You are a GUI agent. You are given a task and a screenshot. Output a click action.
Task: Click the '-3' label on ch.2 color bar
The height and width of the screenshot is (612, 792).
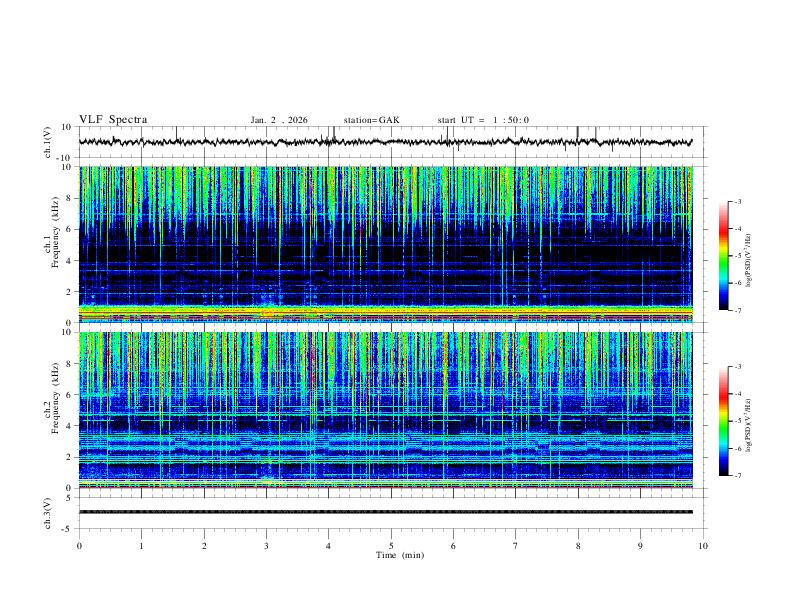pyautogui.click(x=737, y=367)
